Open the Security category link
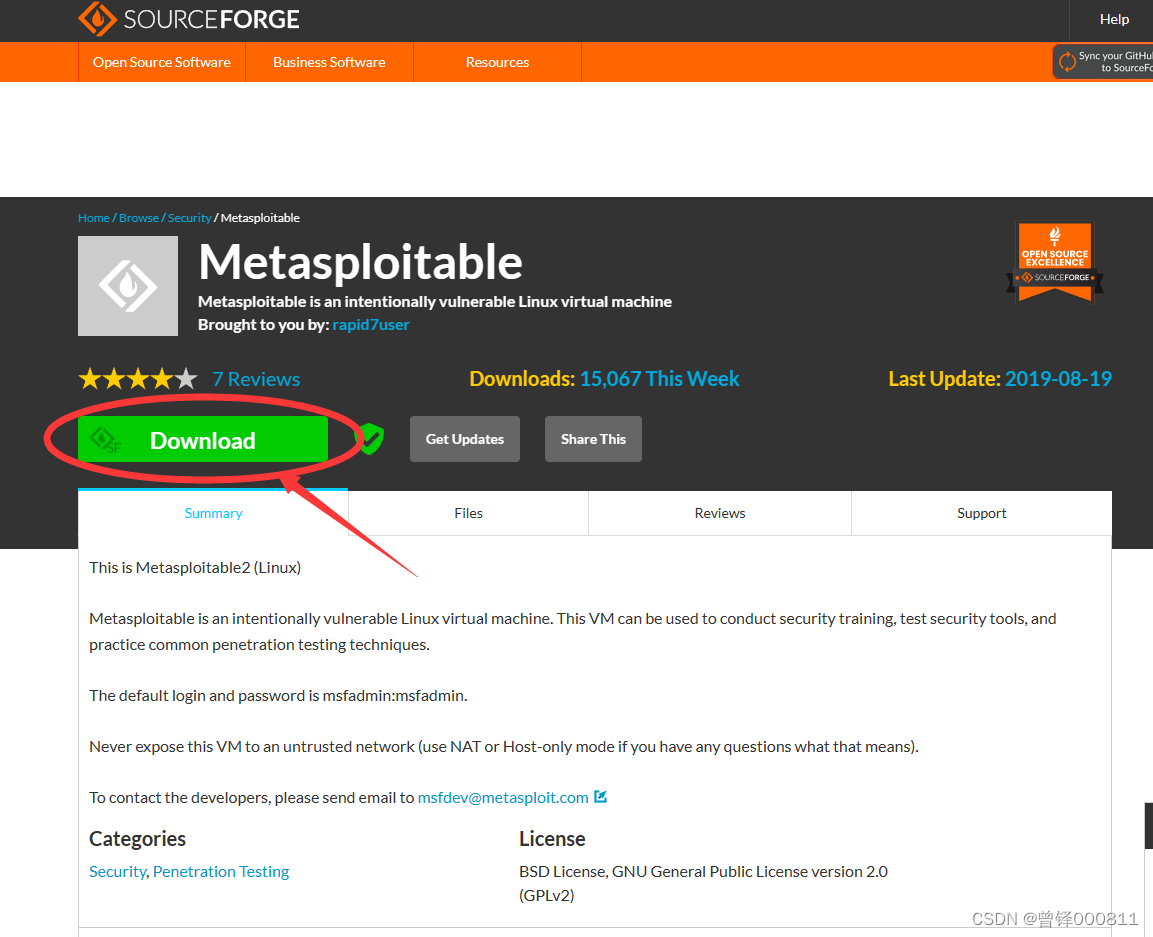Viewport: 1153px width, 937px height. (118, 872)
